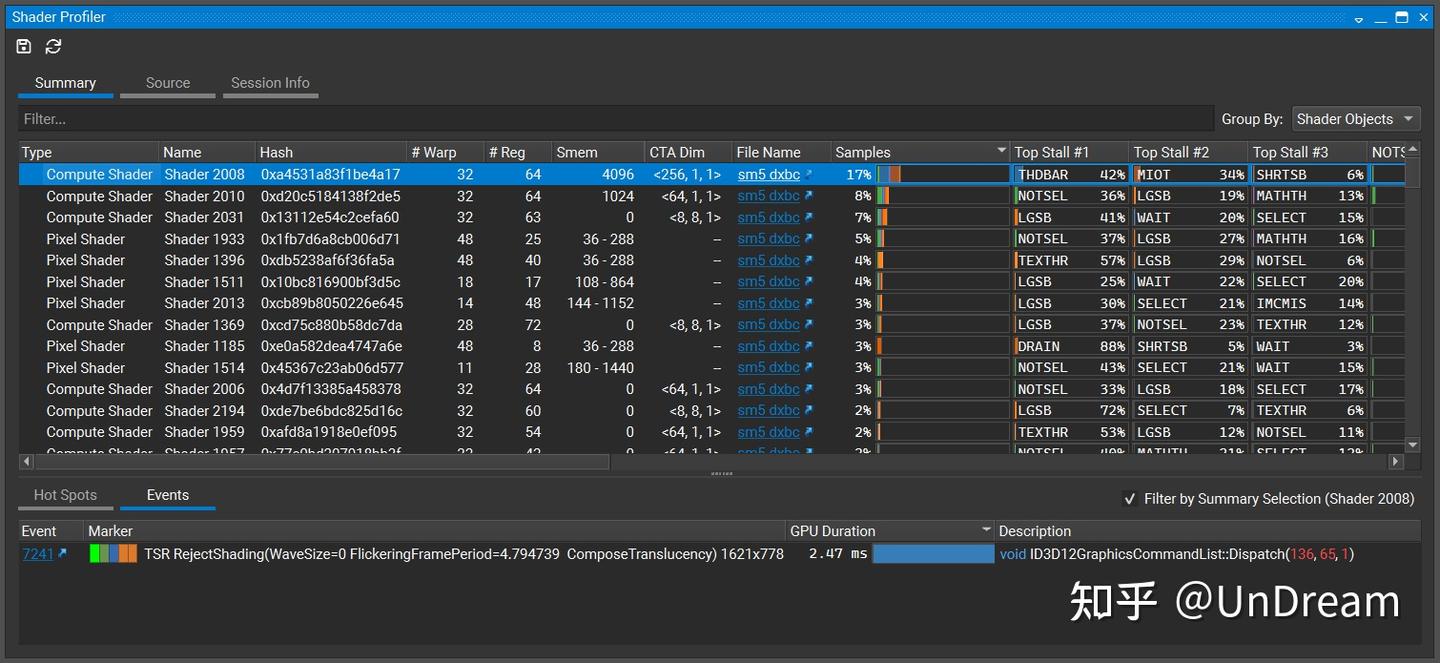The image size is (1440, 663).
Task: Click the save icon in toolbar
Action: pyautogui.click(x=24, y=46)
